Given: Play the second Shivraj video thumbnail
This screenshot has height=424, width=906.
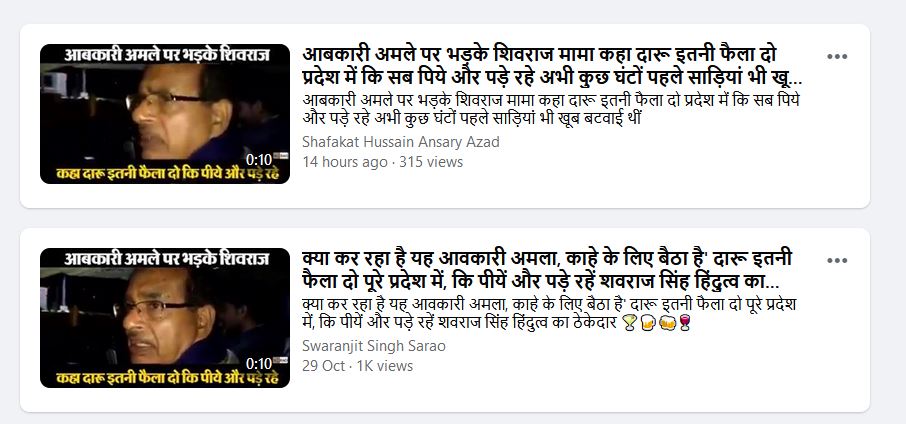Looking at the screenshot, I should (x=165, y=318).
